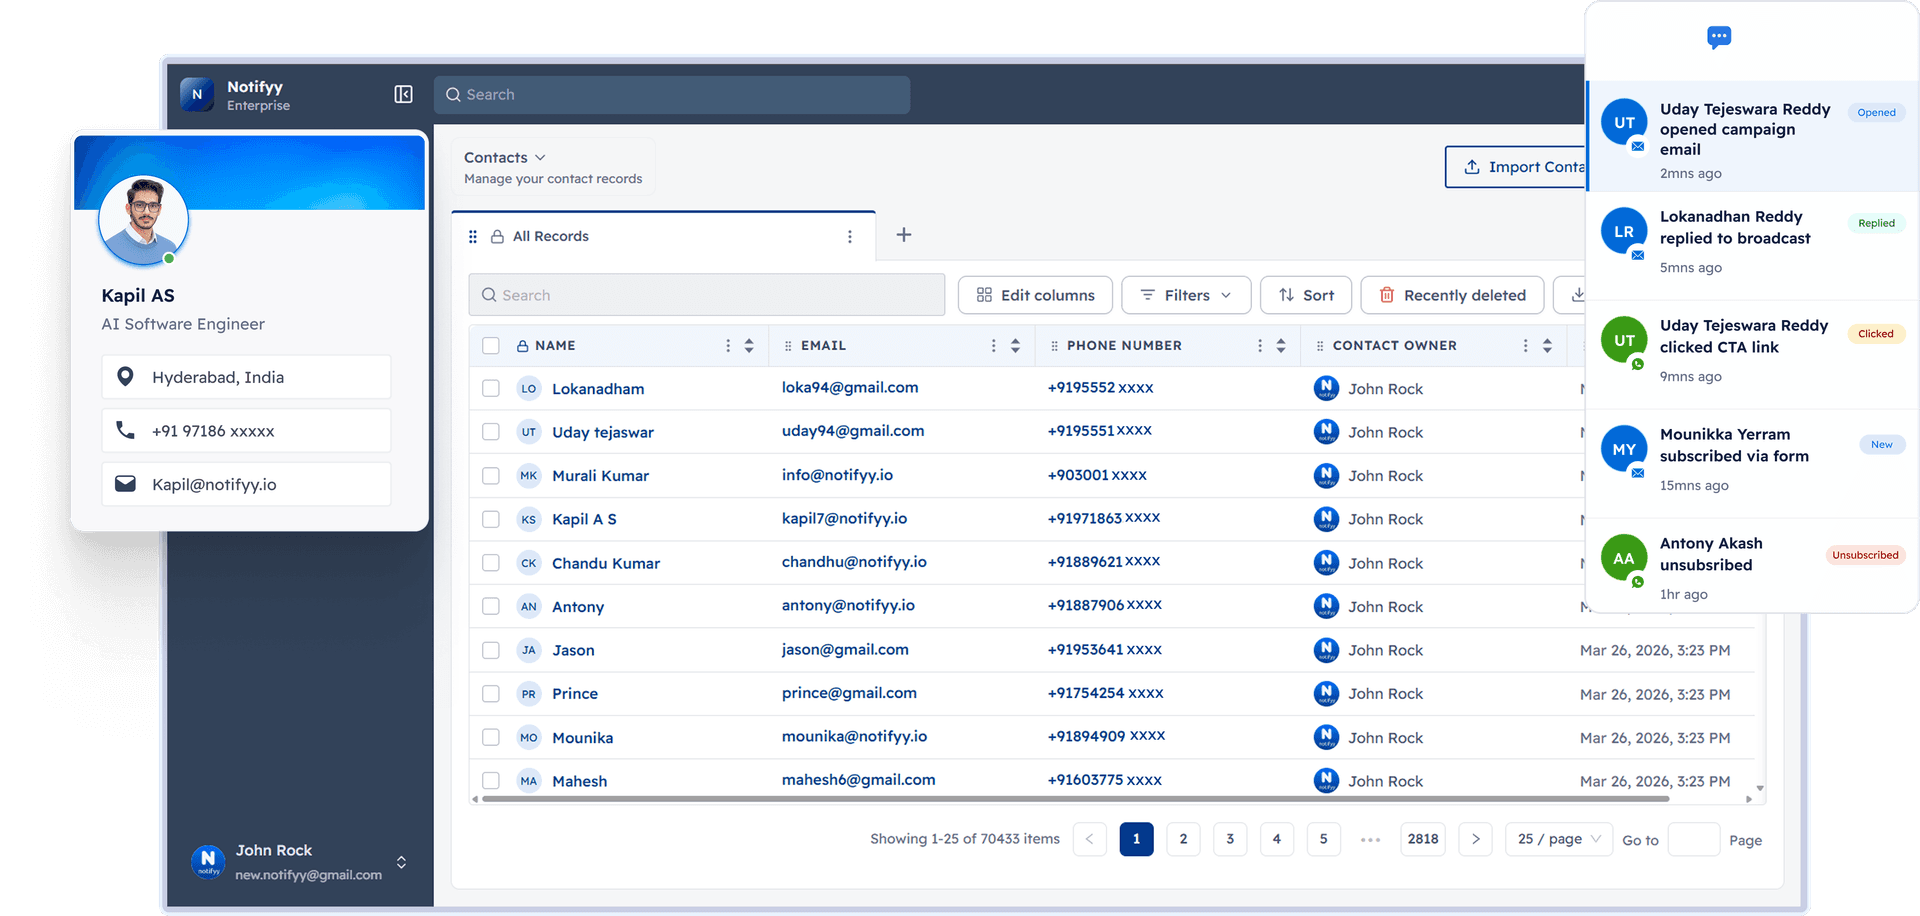
Task: Toggle the select-all checkbox in header
Action: [x=490, y=346]
